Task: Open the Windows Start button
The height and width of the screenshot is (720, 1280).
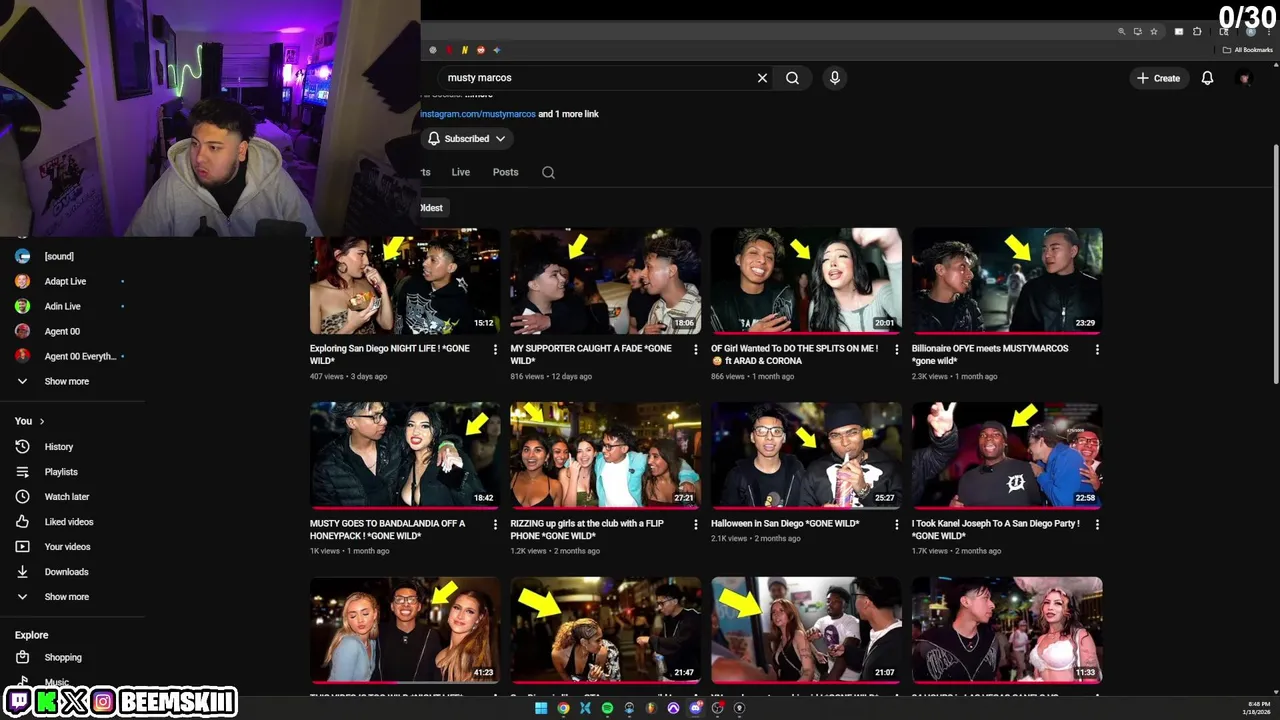Action: tap(541, 708)
